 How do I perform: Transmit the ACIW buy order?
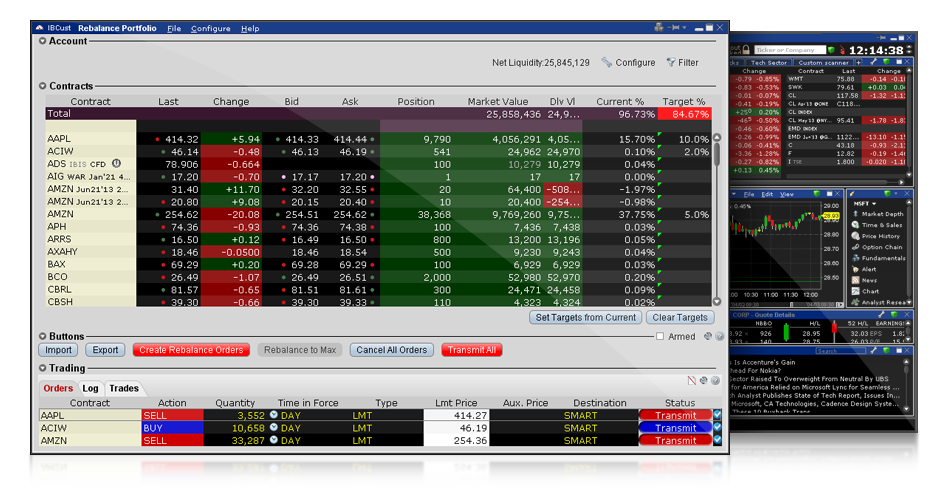[x=675, y=427]
